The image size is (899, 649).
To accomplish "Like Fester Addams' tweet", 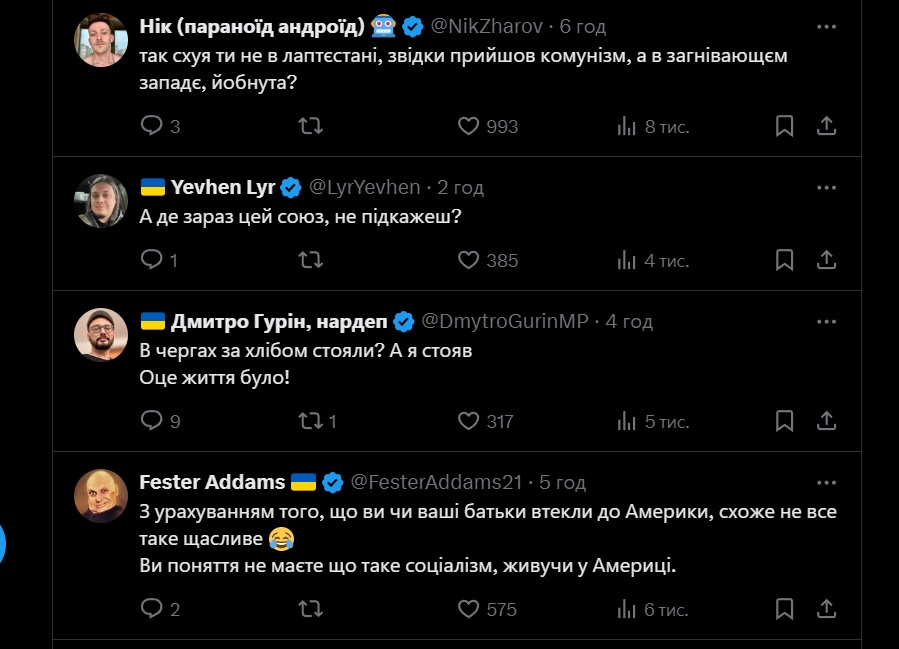I will click(469, 608).
